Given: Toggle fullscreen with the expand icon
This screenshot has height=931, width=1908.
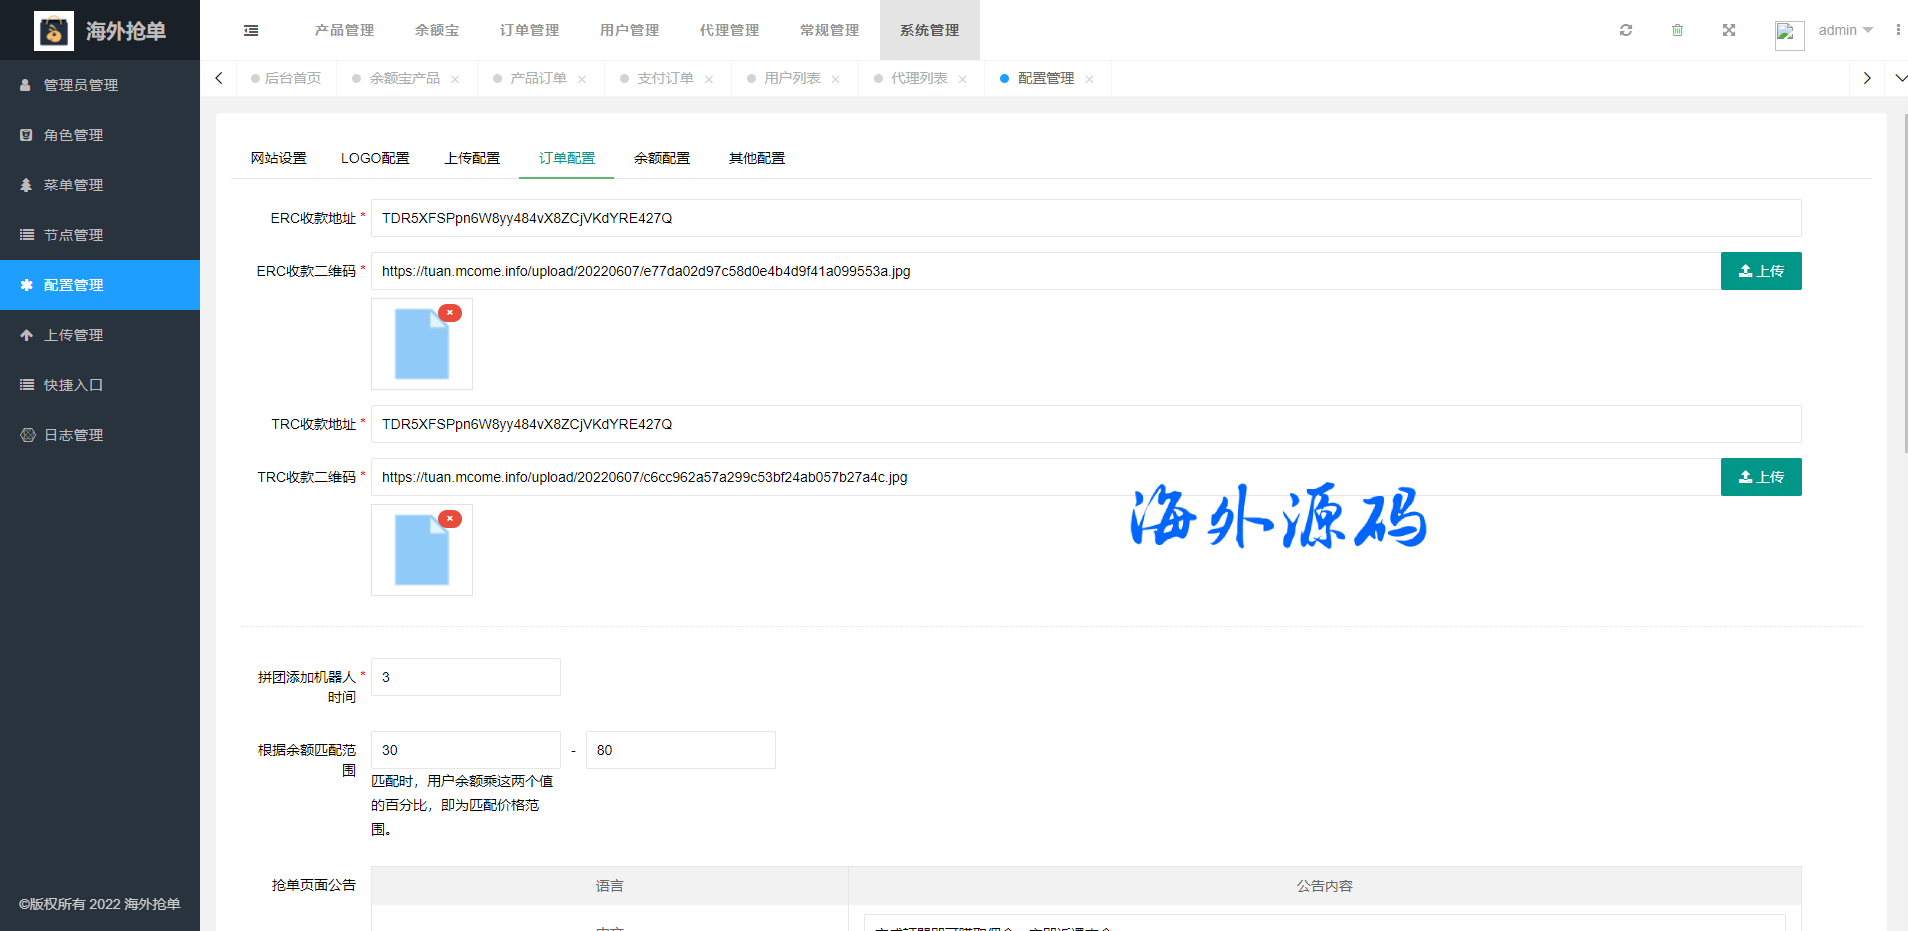Looking at the screenshot, I should [1729, 30].
